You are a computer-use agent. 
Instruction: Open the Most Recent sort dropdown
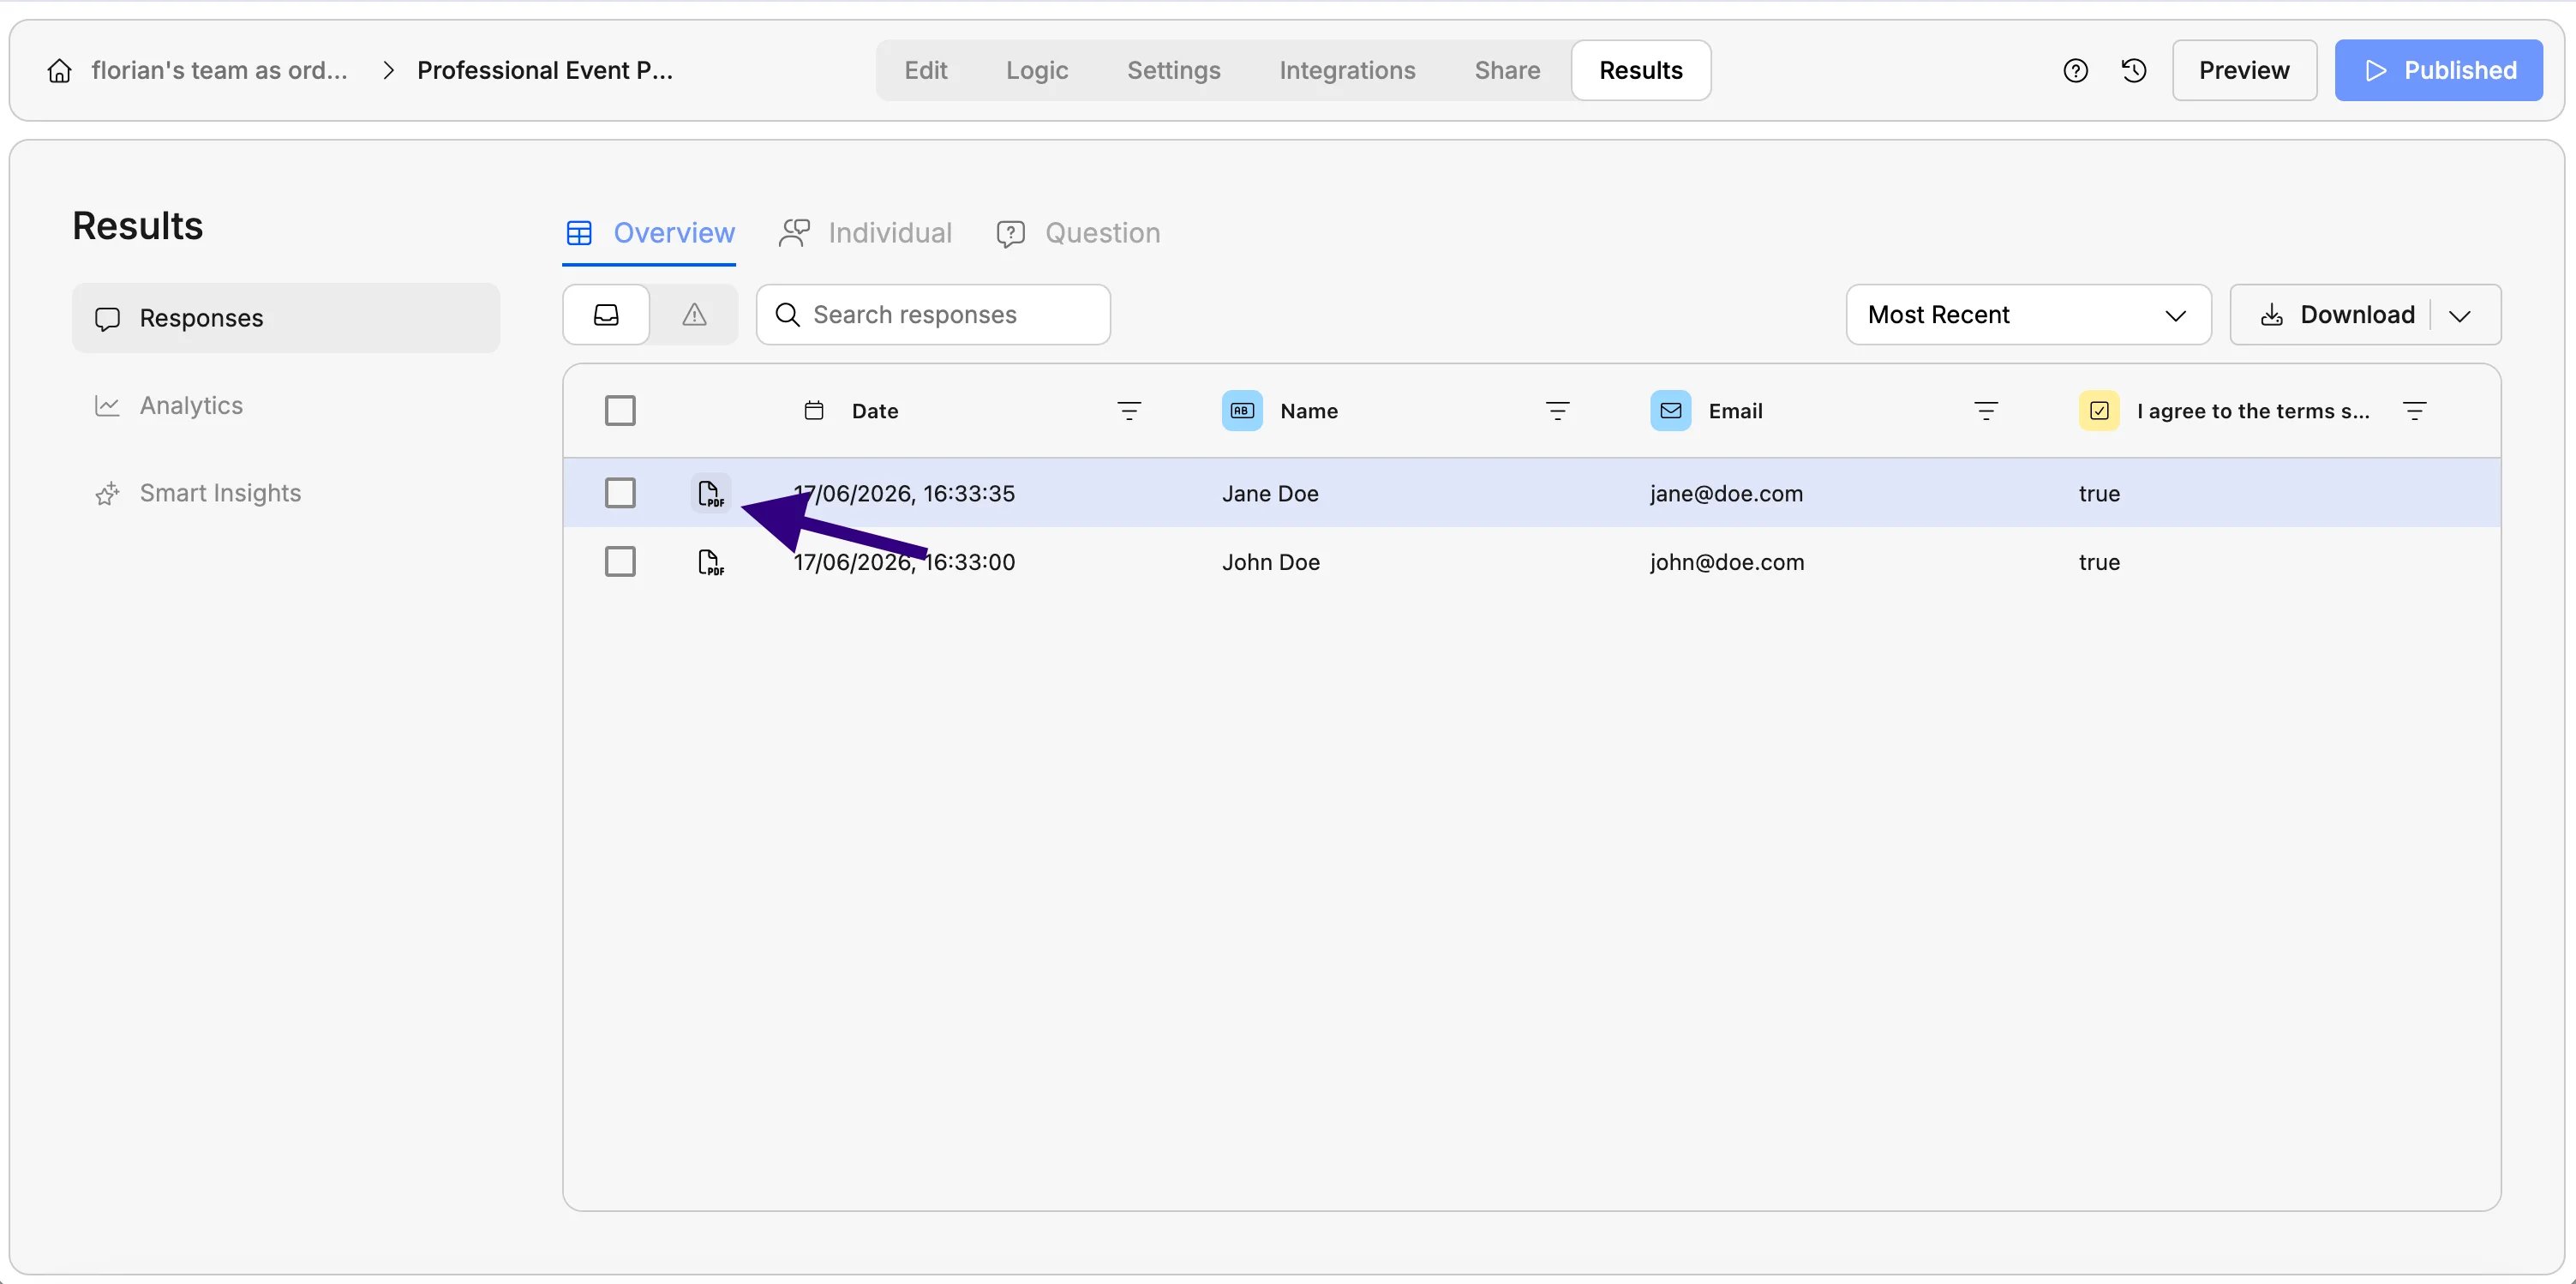coord(2028,315)
